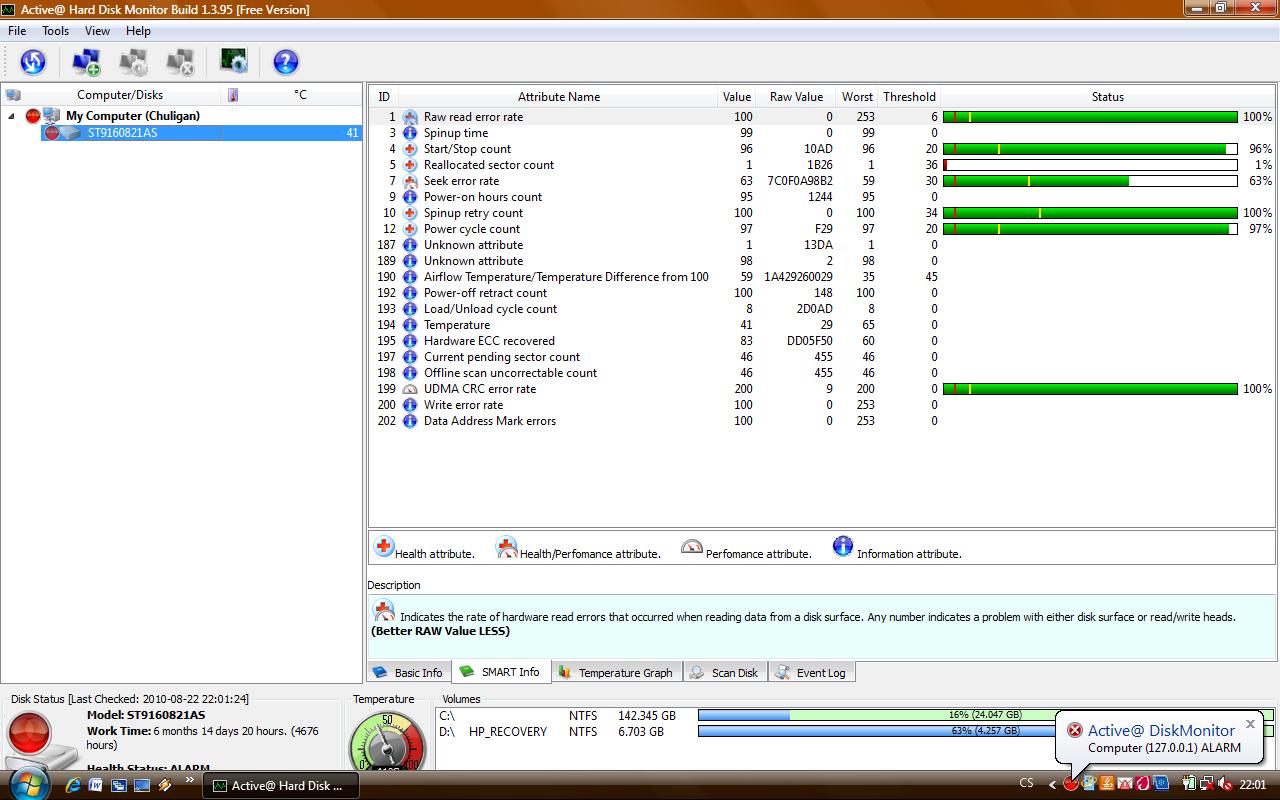Select the Hardware ECC recovered row
This screenshot has height=800, width=1280.
pyautogui.click(x=822, y=341)
